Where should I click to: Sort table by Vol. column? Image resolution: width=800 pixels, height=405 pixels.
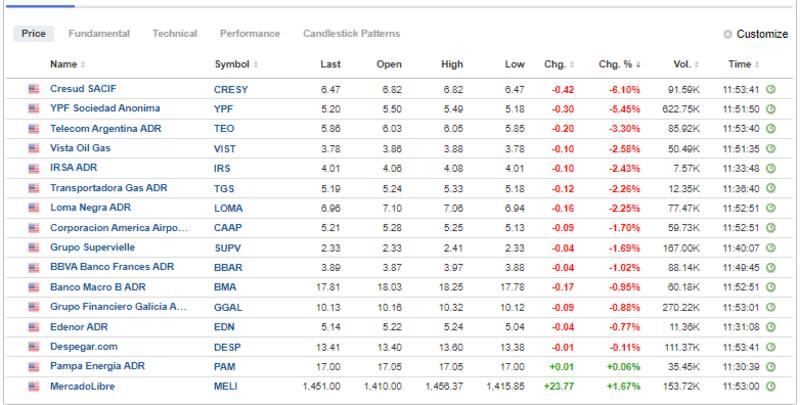686,65
